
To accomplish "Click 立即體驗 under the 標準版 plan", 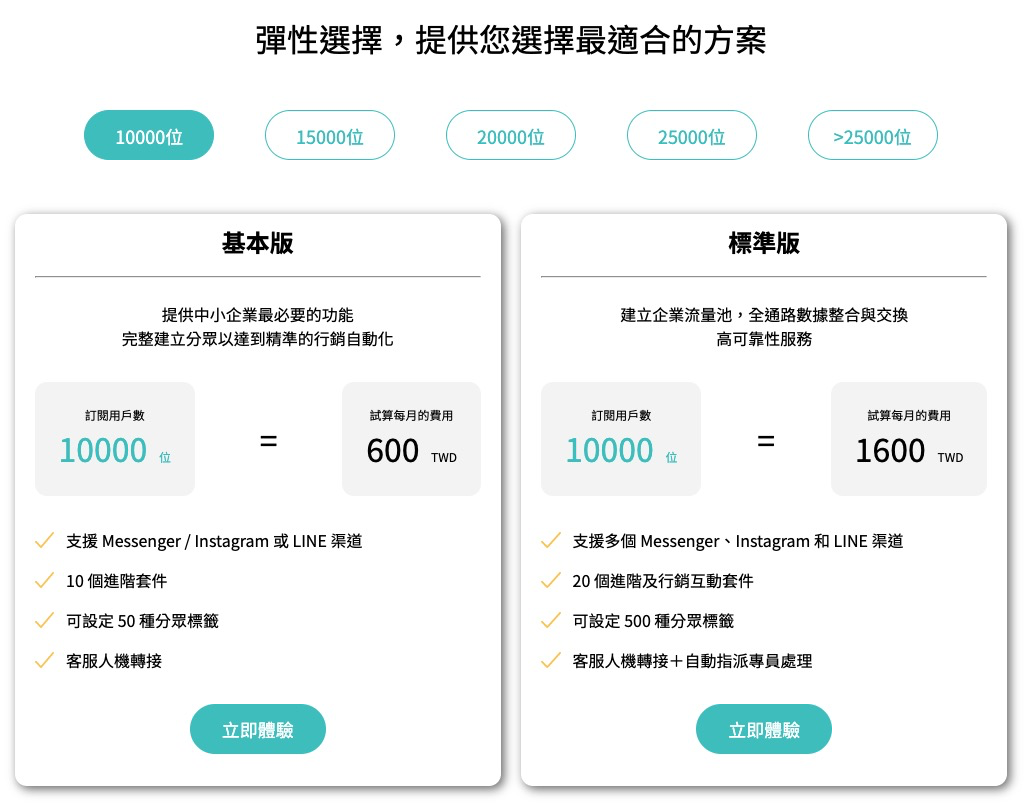I will click(x=764, y=729).
